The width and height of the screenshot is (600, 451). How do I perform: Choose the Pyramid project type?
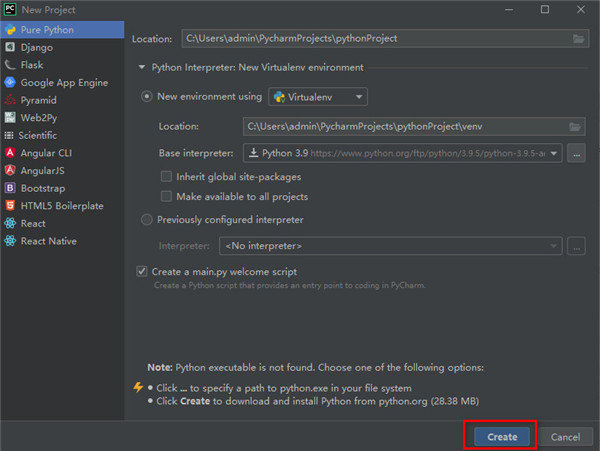pos(62,100)
